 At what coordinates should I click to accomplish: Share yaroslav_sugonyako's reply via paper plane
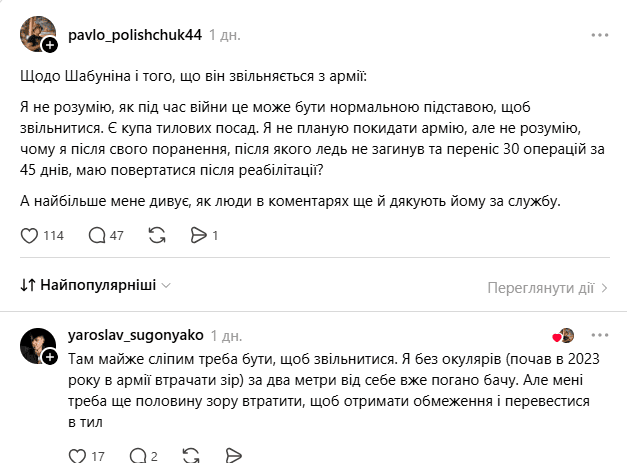pos(233,456)
